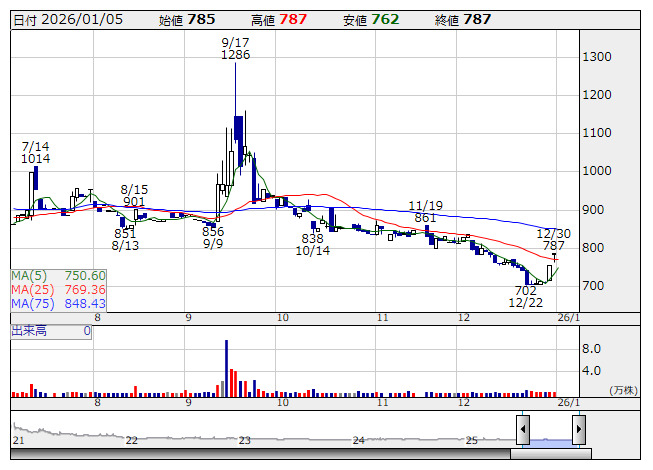Select year 24 on the overview timeline
The width and height of the screenshot is (653, 470).
pos(358,440)
